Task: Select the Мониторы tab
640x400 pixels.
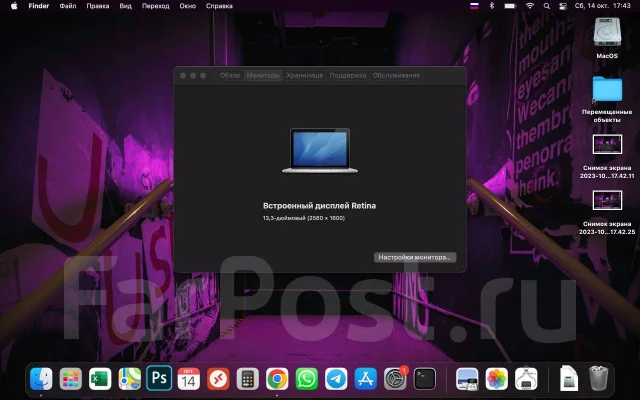Action: (x=263, y=76)
